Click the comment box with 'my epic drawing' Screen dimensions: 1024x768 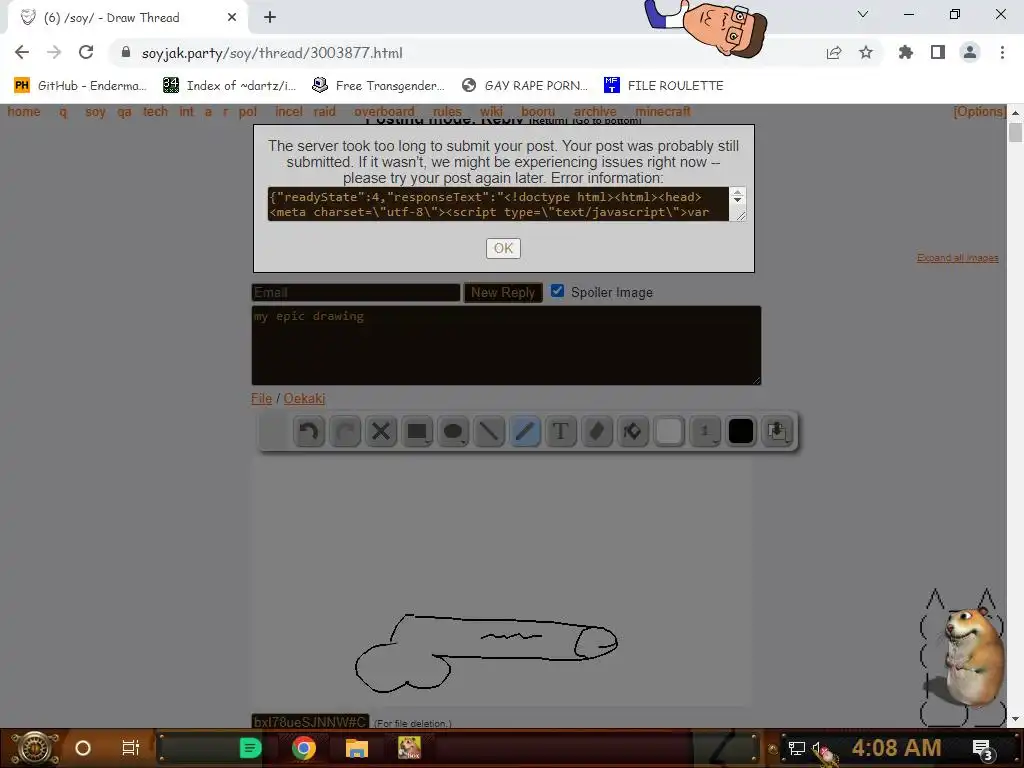(506, 345)
